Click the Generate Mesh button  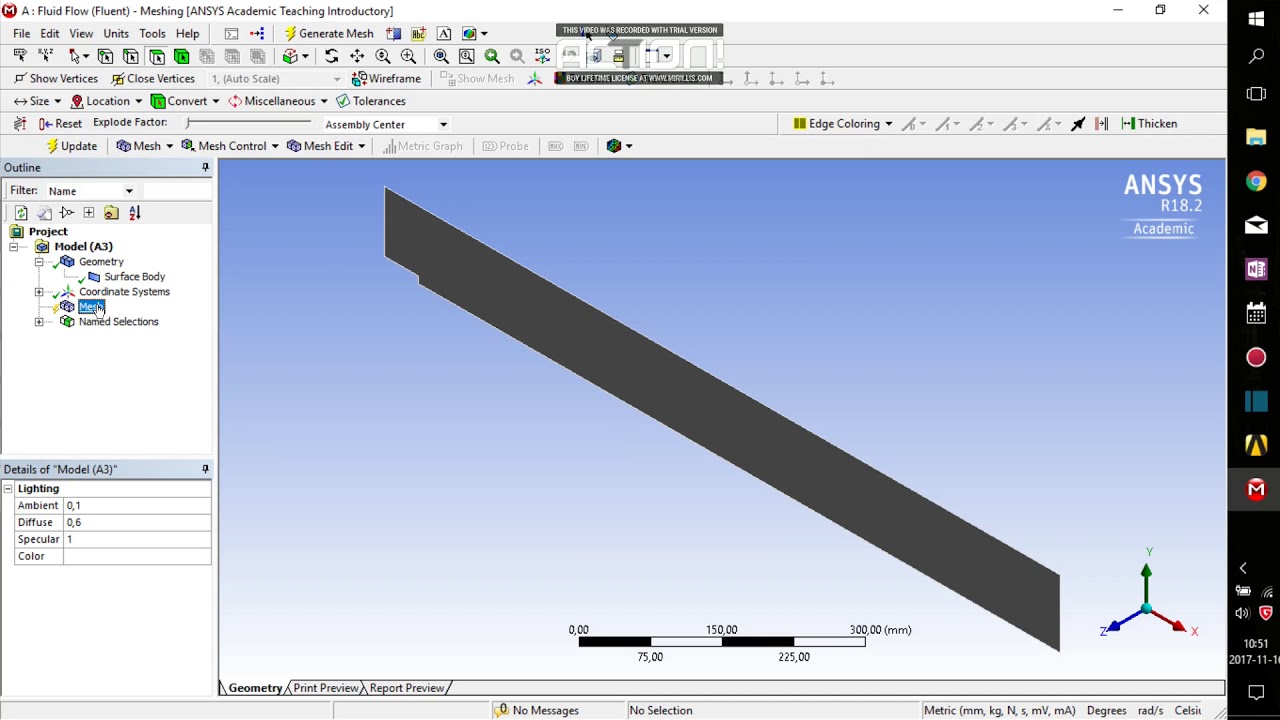328,33
